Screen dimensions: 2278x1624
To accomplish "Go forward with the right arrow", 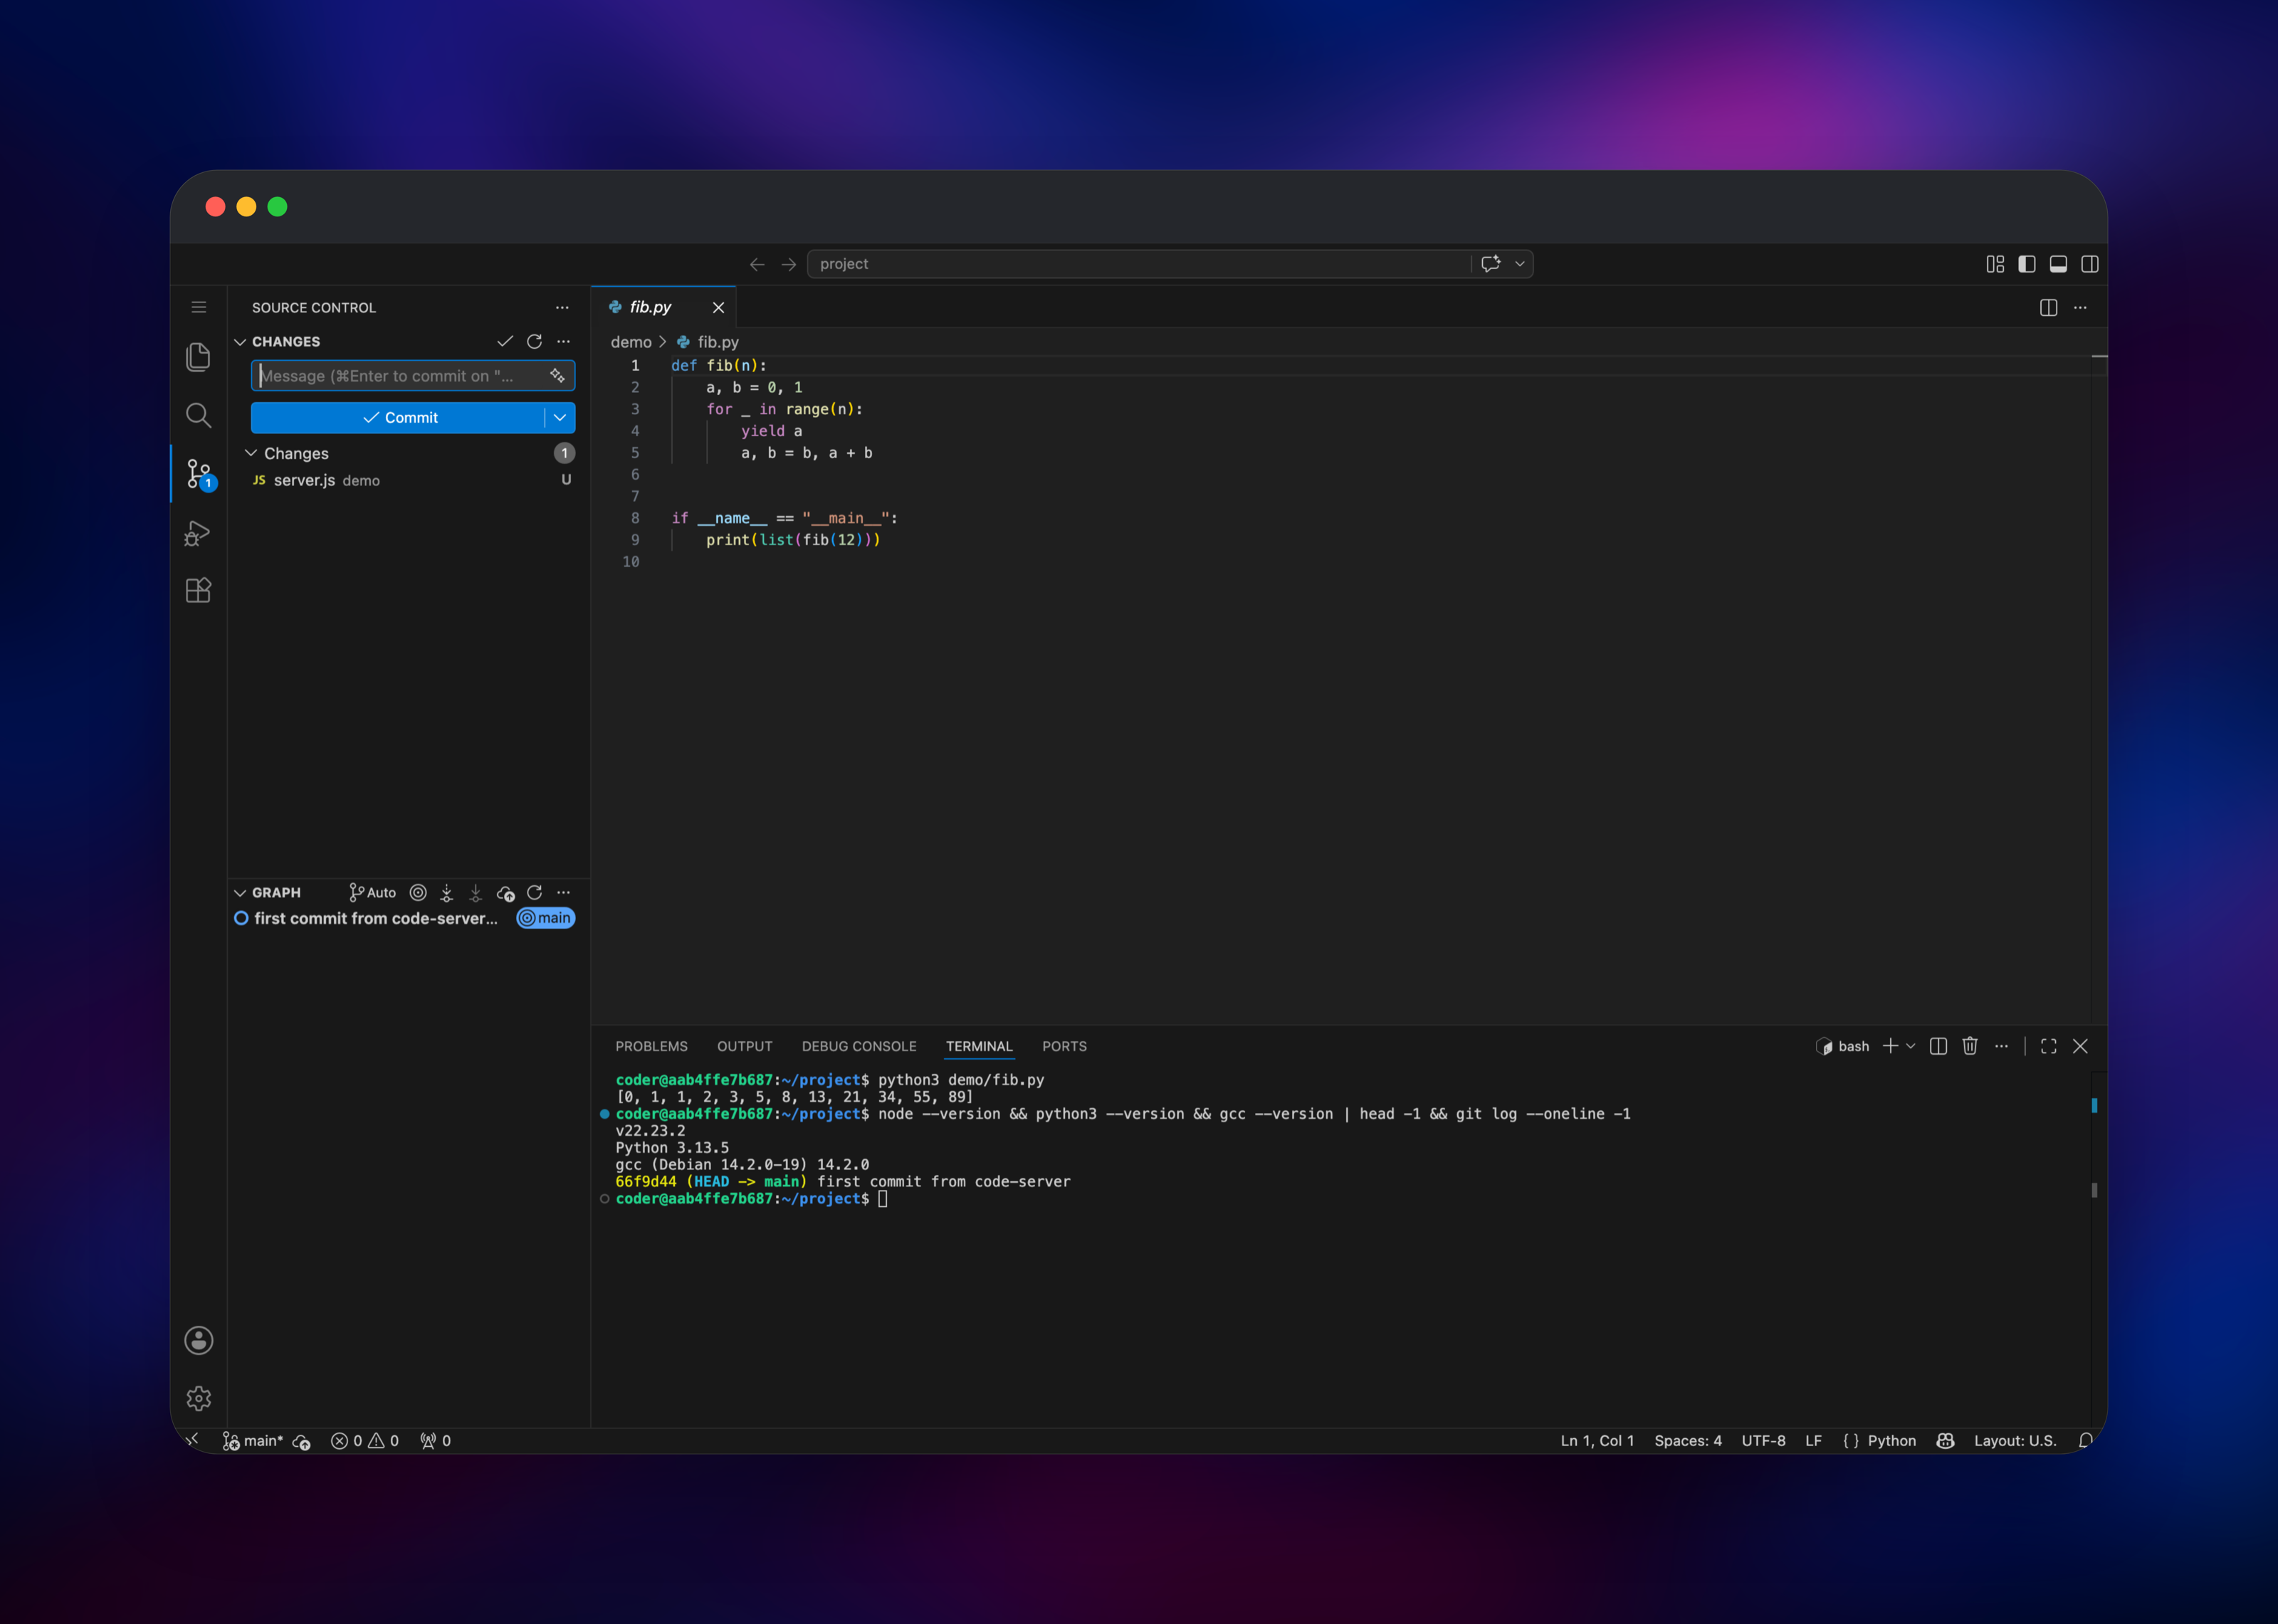I will 789,264.
